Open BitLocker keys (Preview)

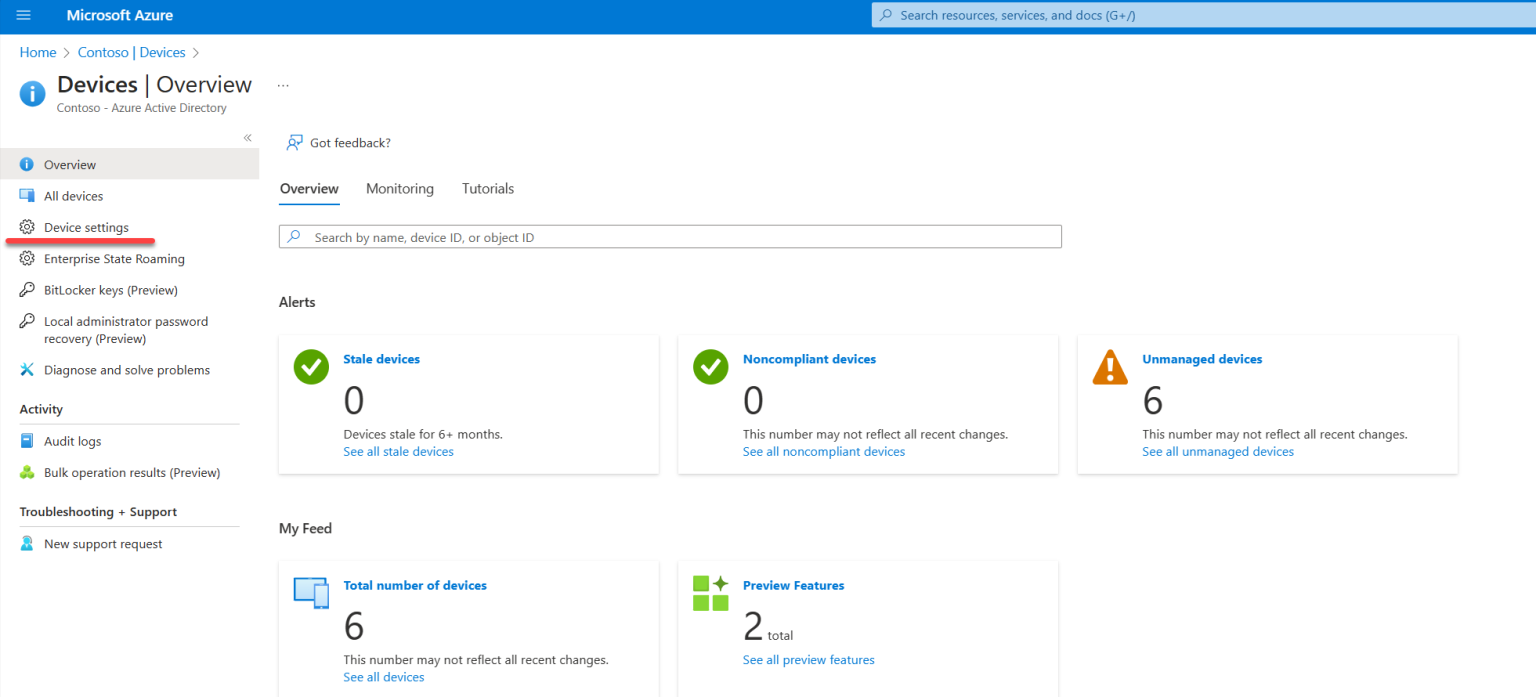108,289
